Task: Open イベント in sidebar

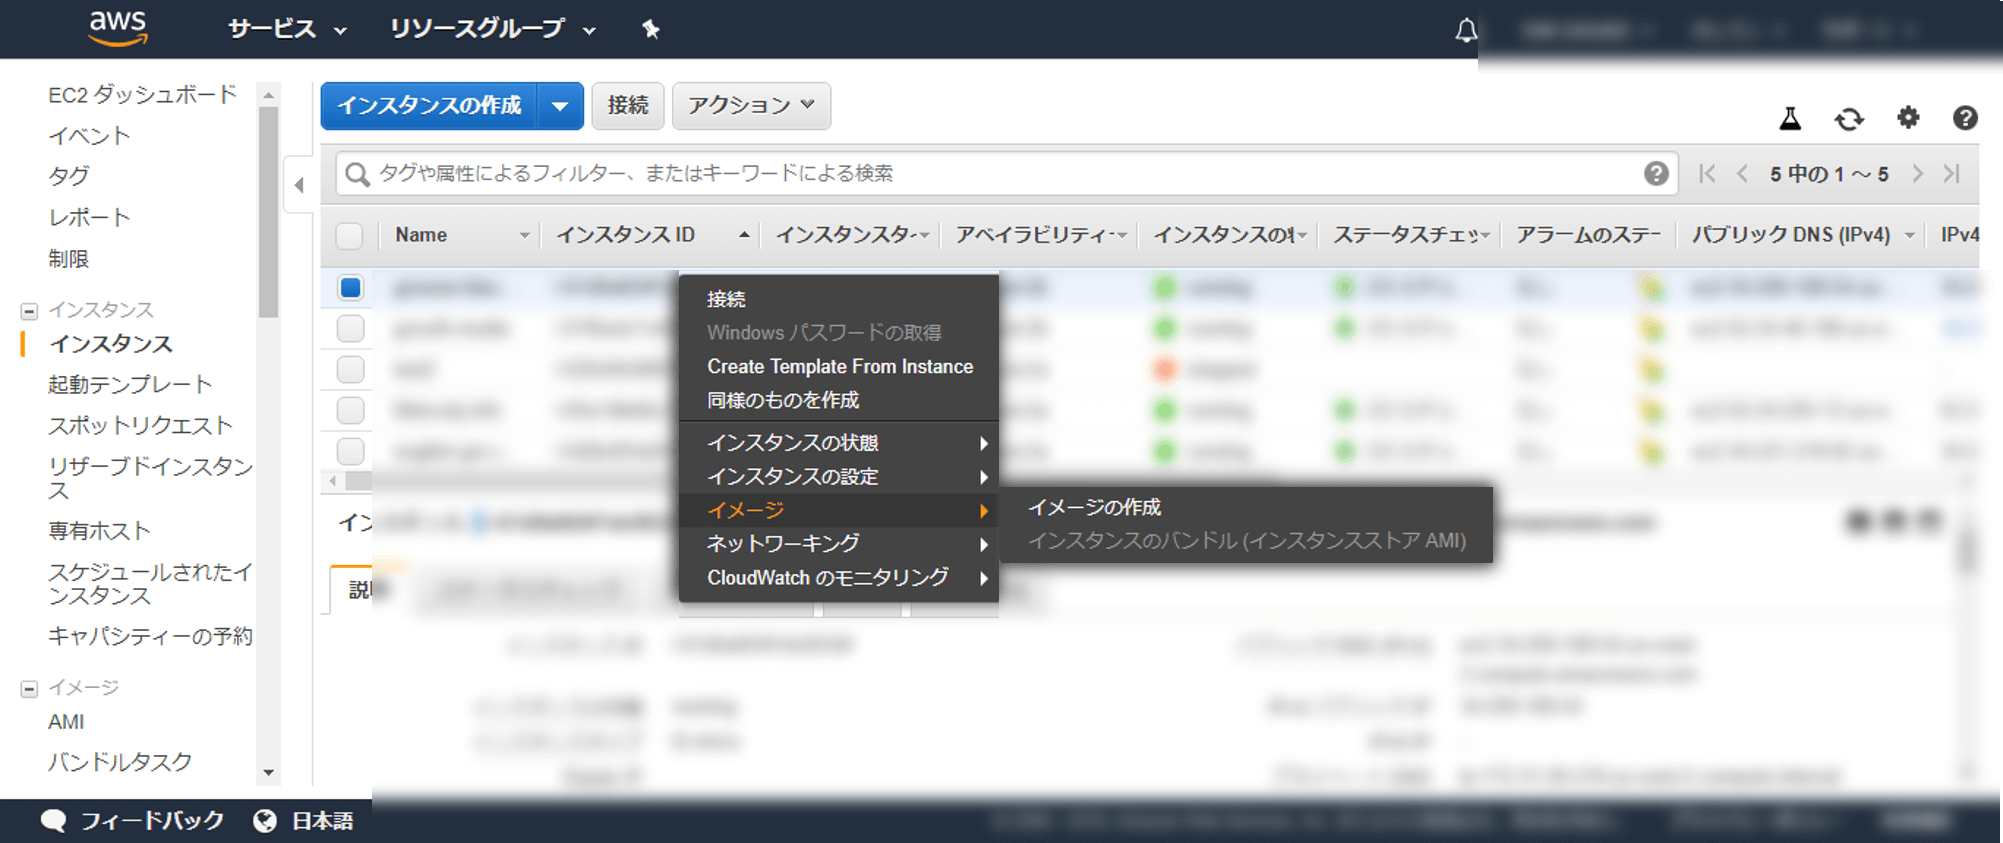Action: point(90,136)
